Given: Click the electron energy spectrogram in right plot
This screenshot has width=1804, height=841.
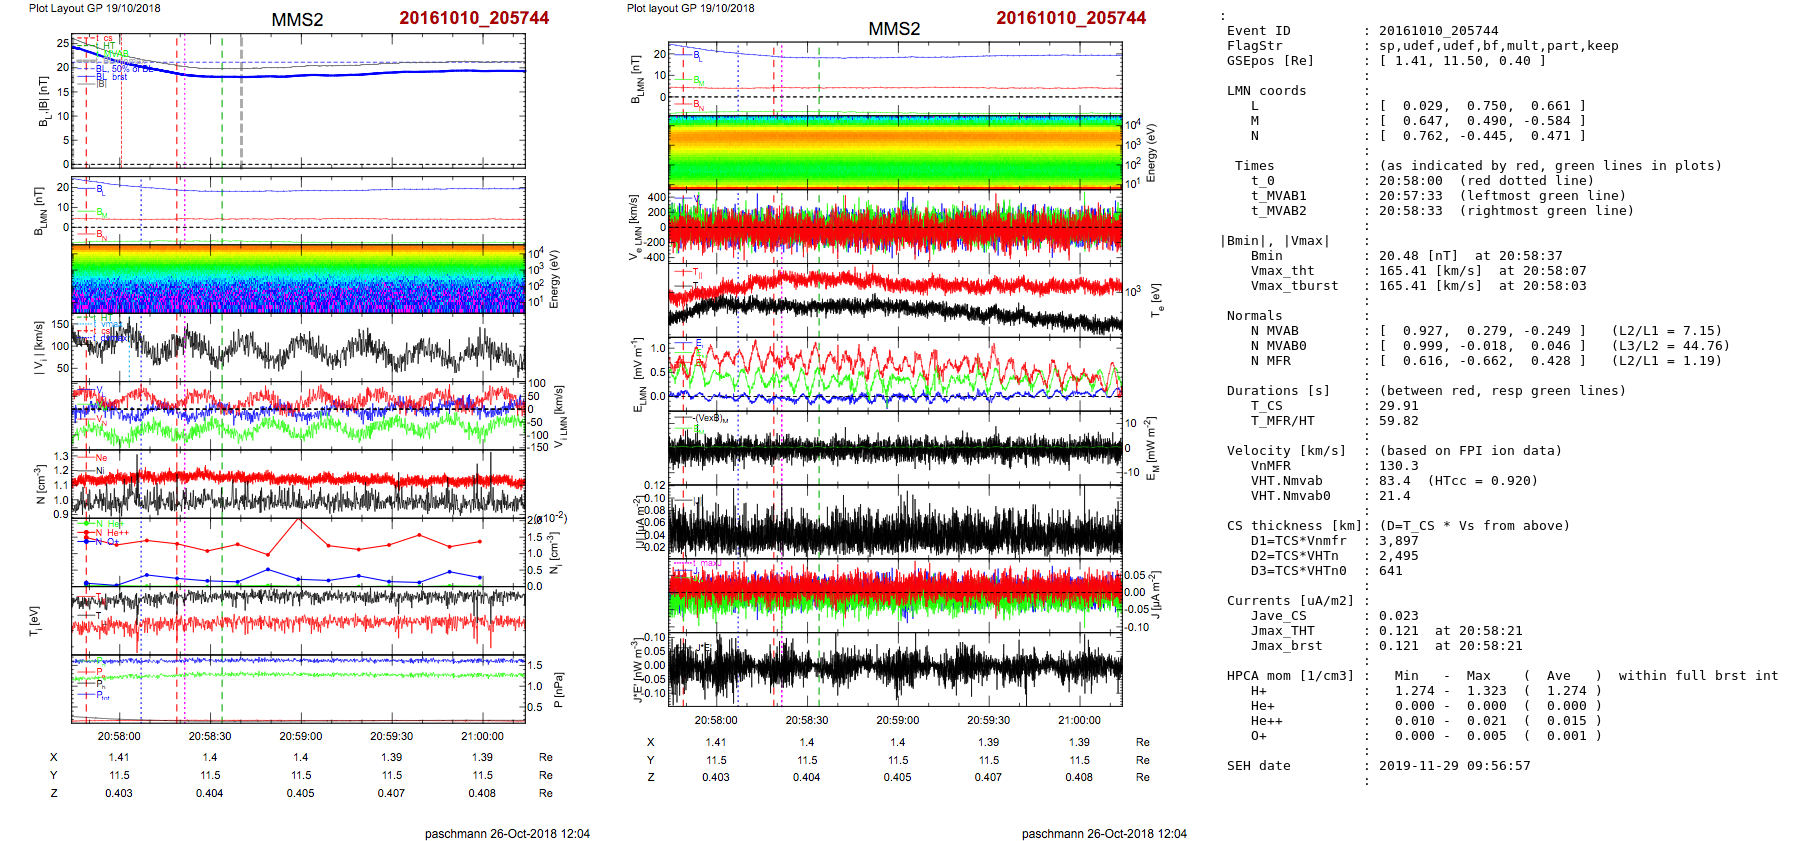Looking at the screenshot, I should click(x=895, y=151).
